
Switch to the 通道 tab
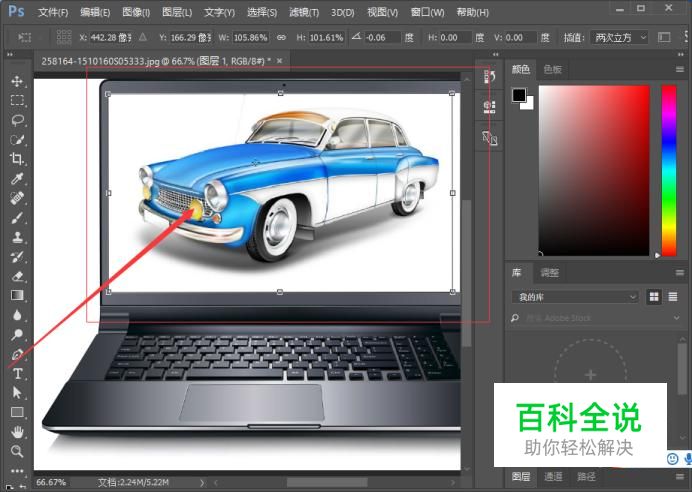[x=553, y=477]
